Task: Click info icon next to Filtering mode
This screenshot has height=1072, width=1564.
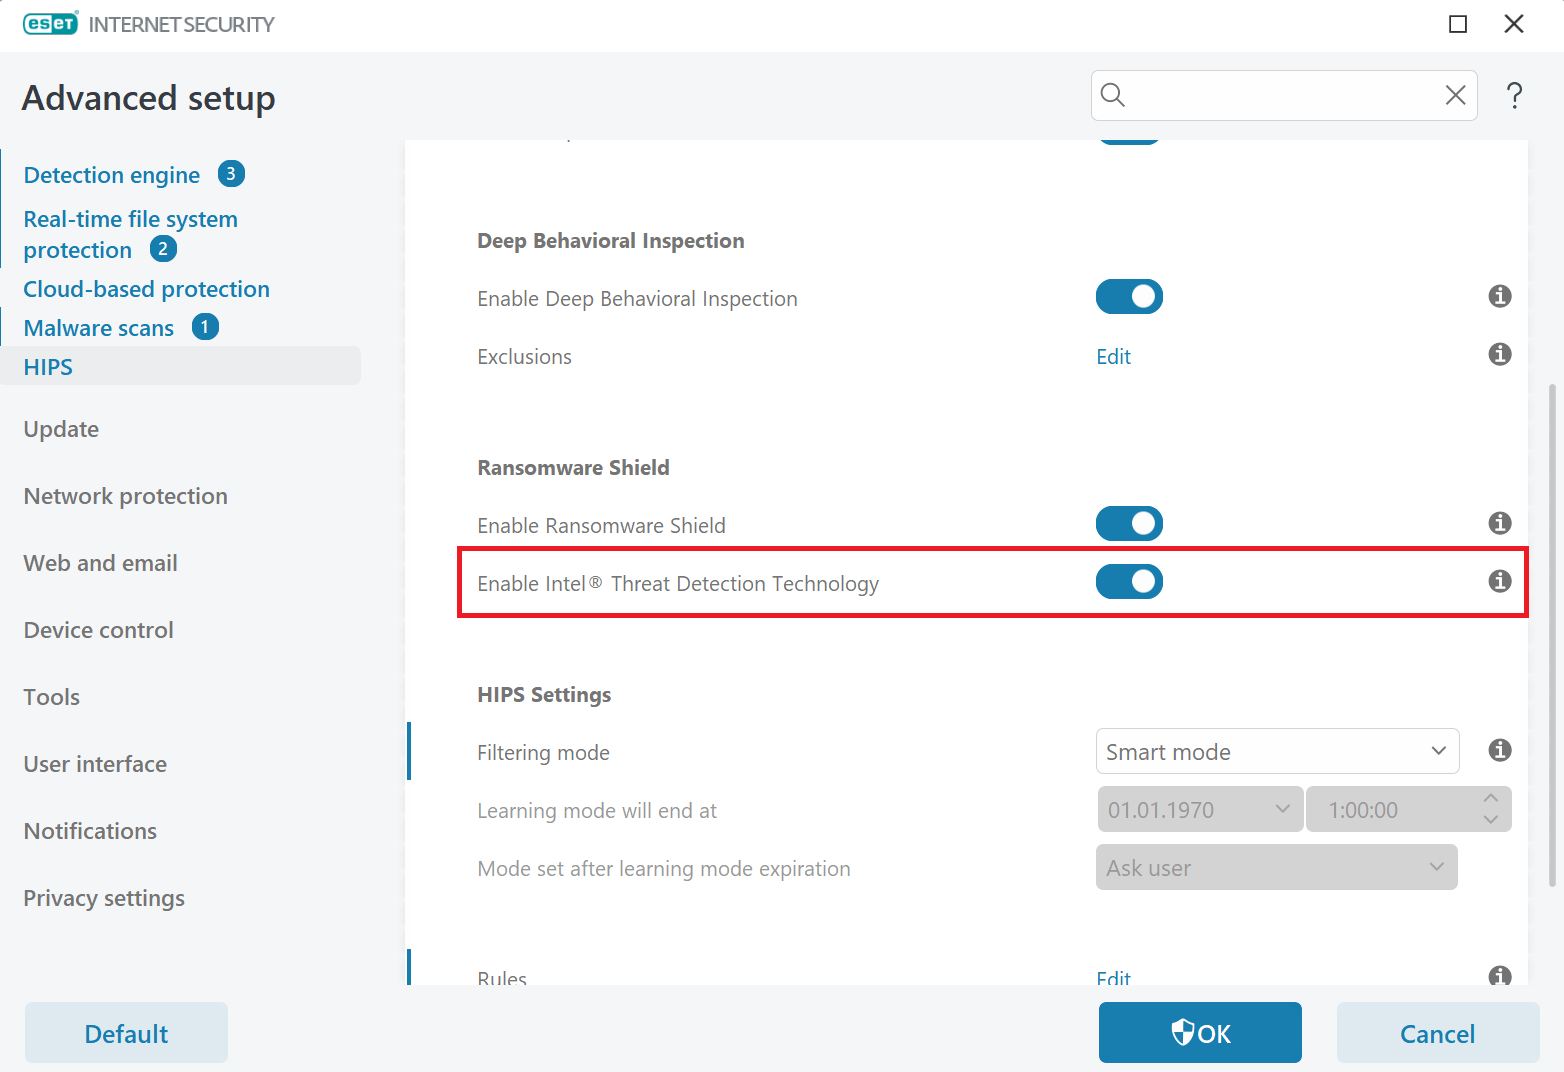Action: tap(1499, 750)
